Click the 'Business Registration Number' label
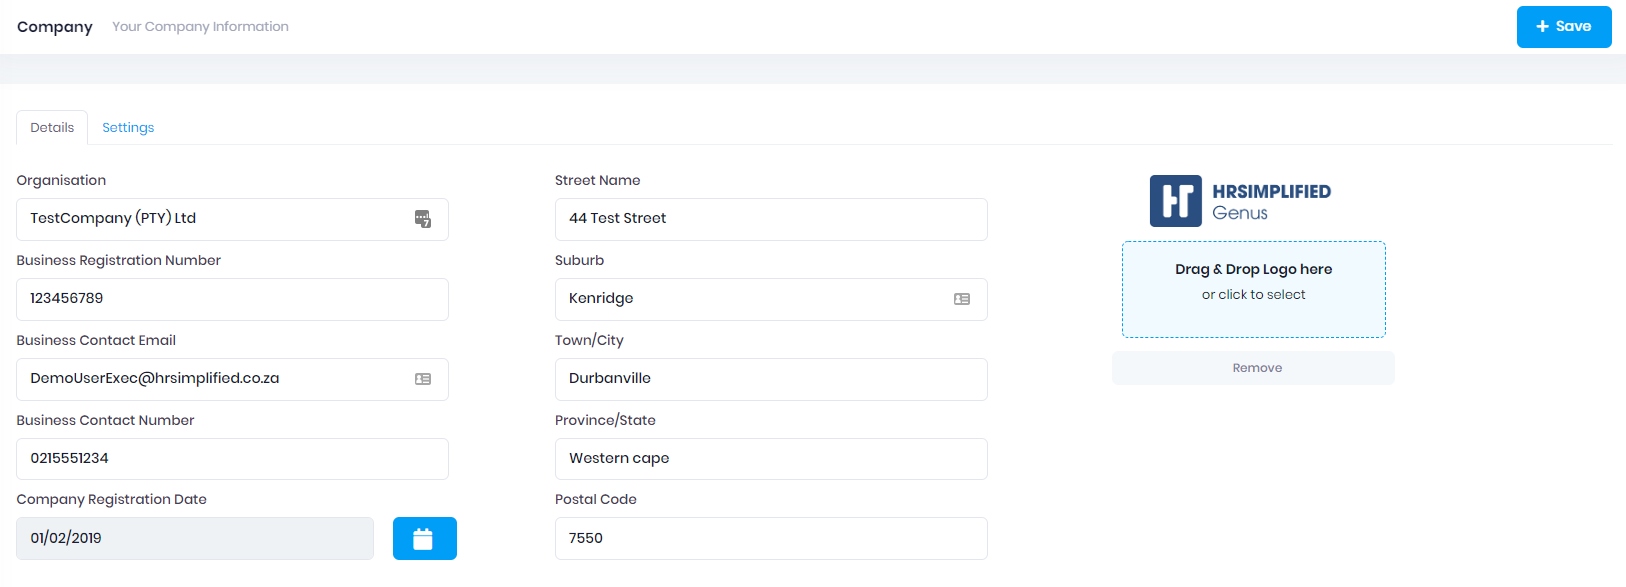This screenshot has width=1626, height=587. pyautogui.click(x=118, y=260)
